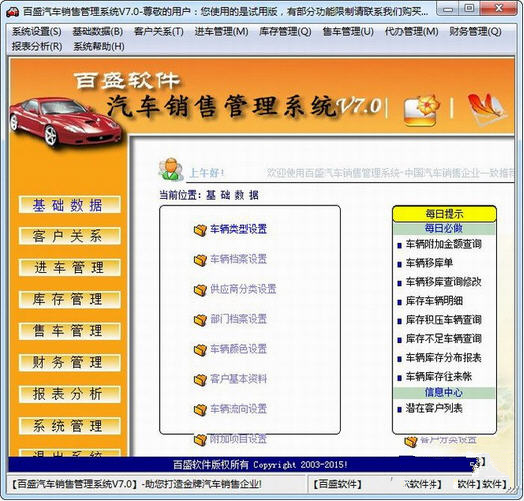This screenshot has height=501, width=524.
Task: Click the user avatar icon beside 上午好
Action: pos(171,169)
